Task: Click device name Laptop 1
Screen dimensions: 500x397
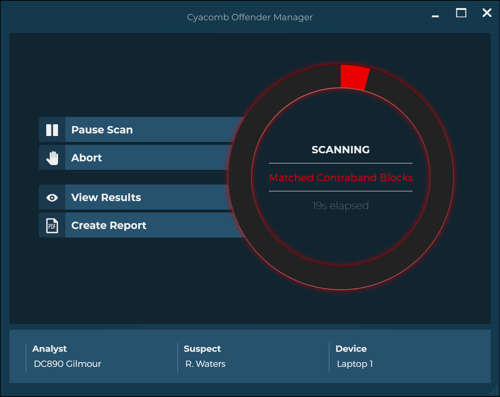Action: pyautogui.click(x=355, y=364)
